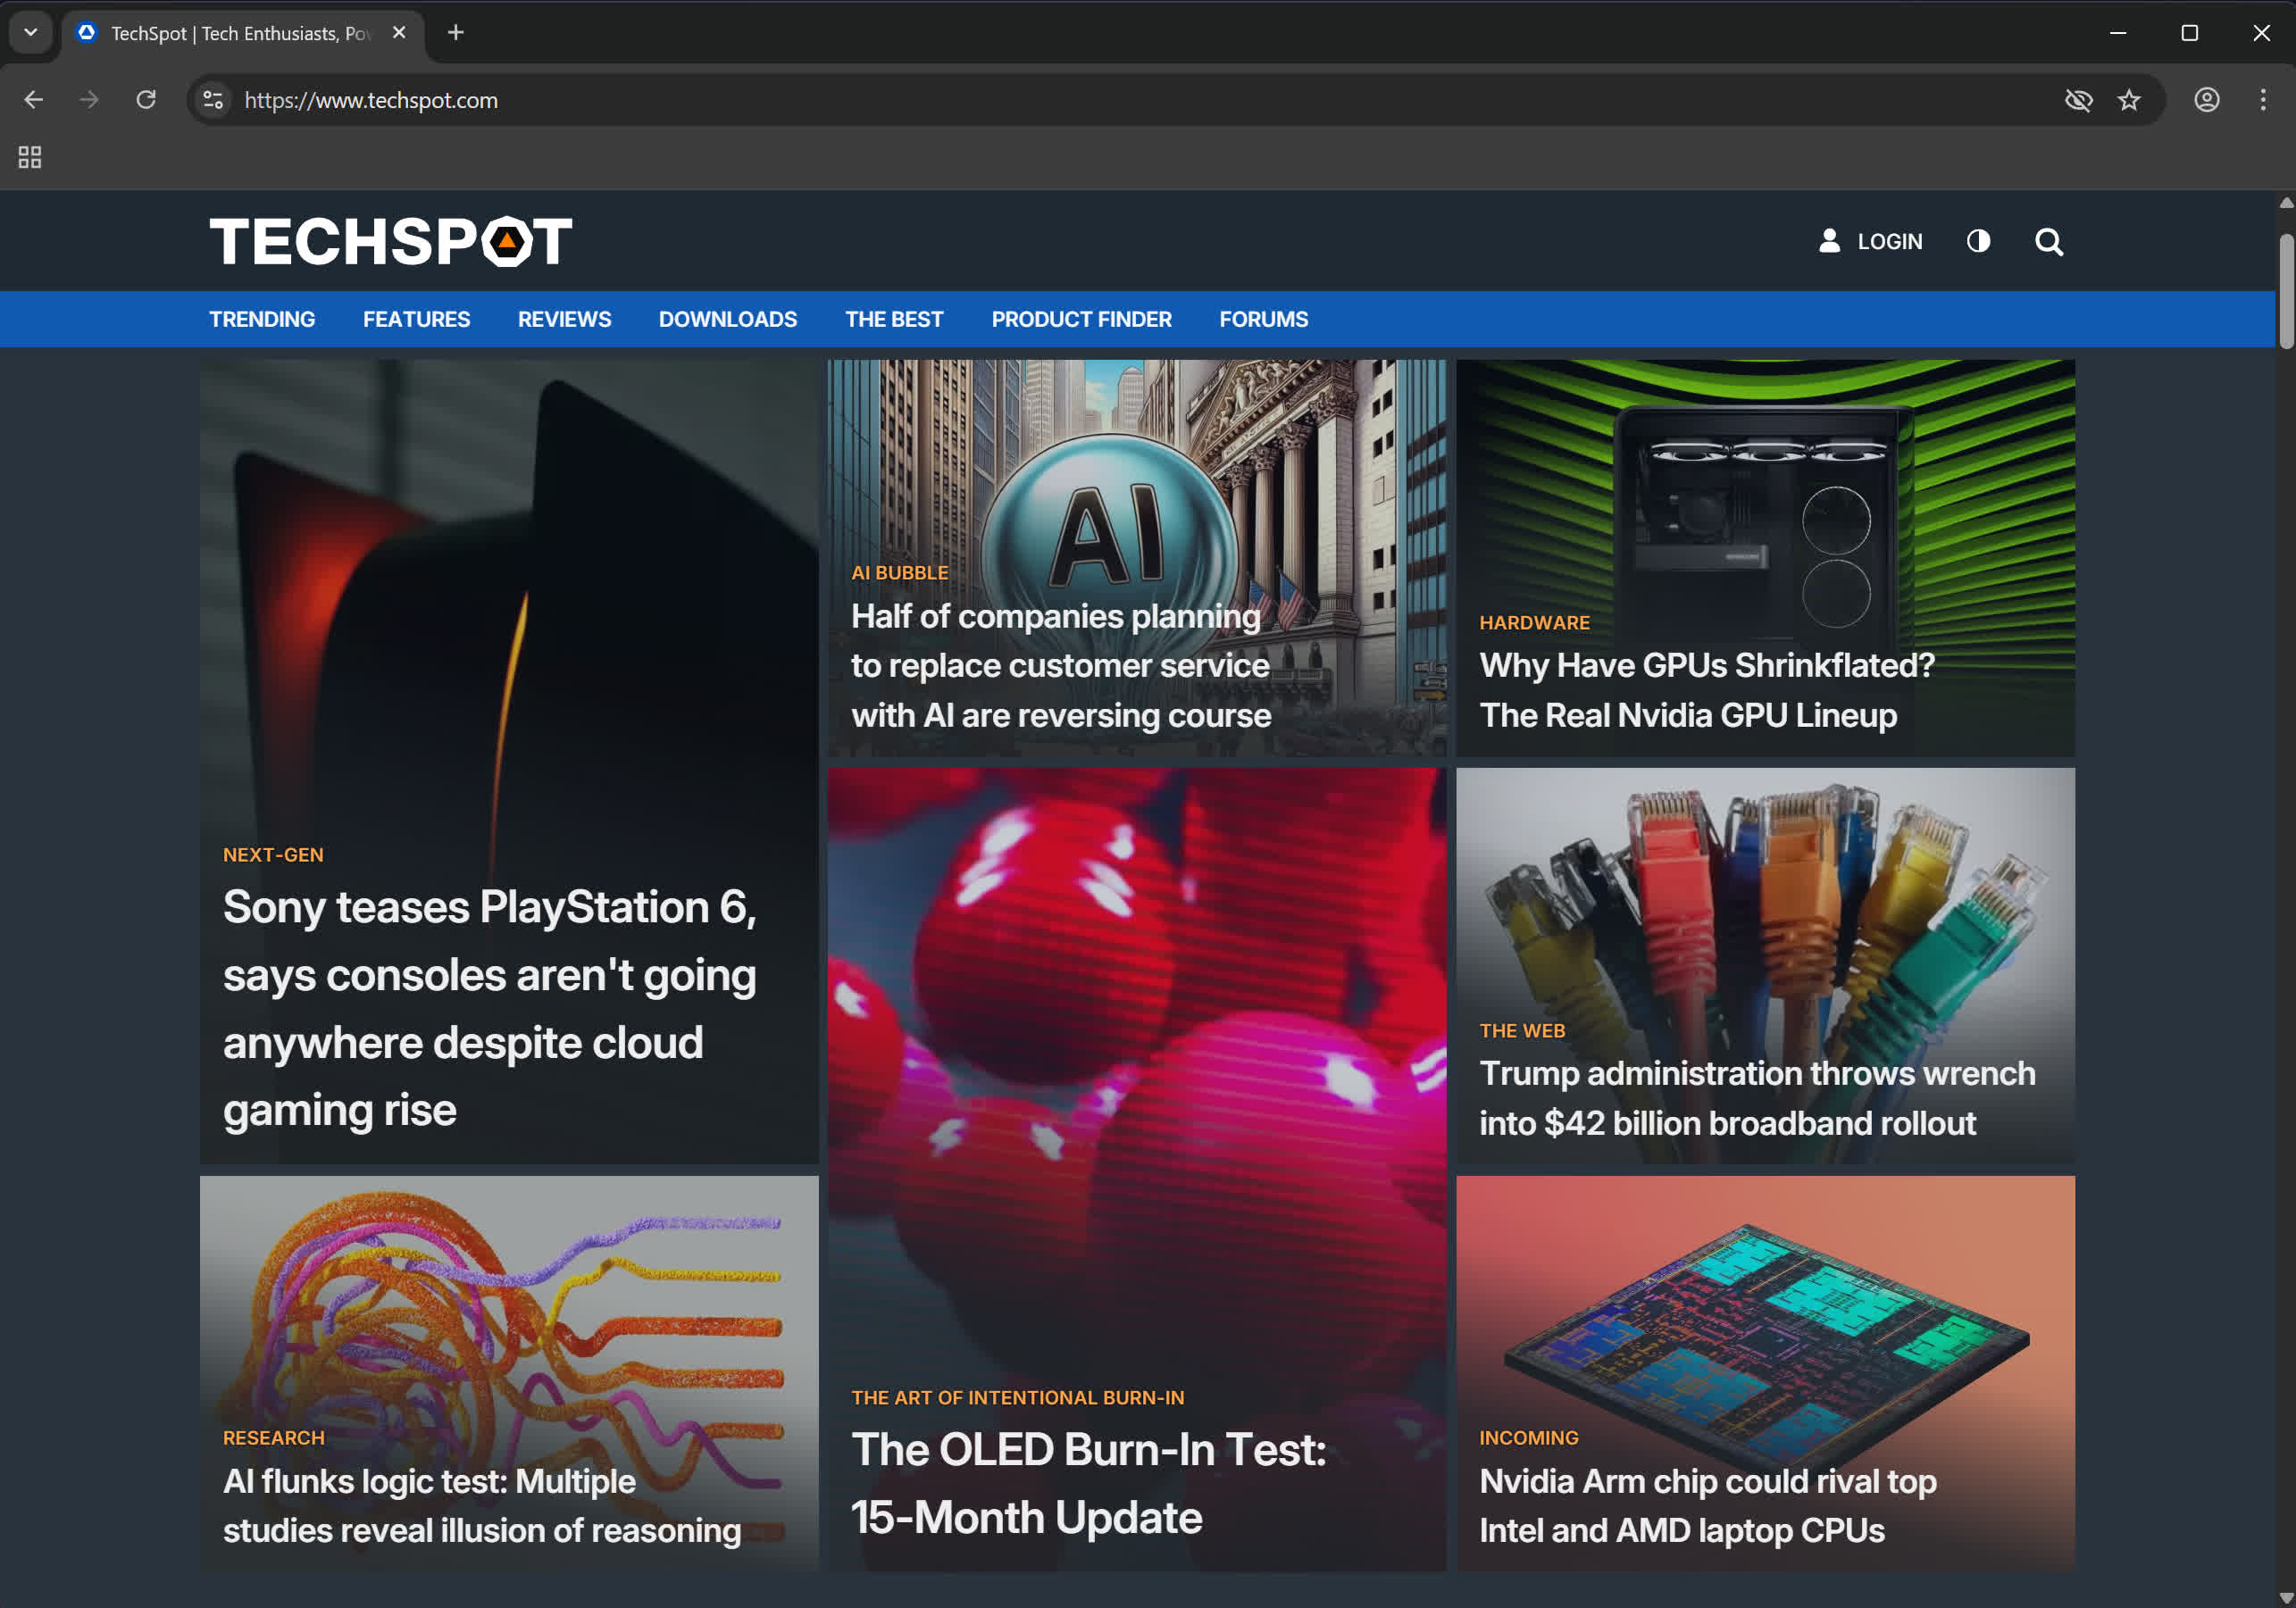Open the Trump administration broadband rollout article
Screen dimensions: 2296x1608
point(1757,1098)
